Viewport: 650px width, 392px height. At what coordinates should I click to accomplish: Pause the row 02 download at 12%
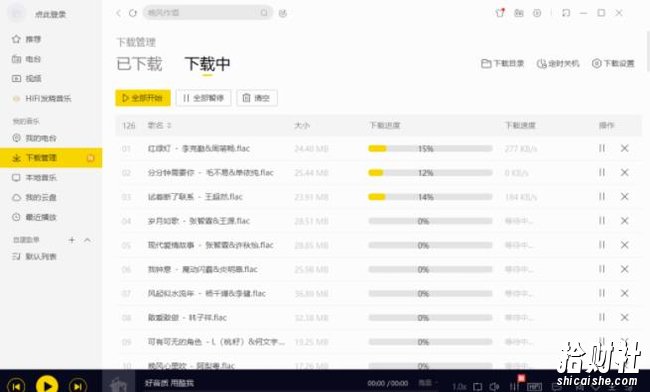[602, 172]
